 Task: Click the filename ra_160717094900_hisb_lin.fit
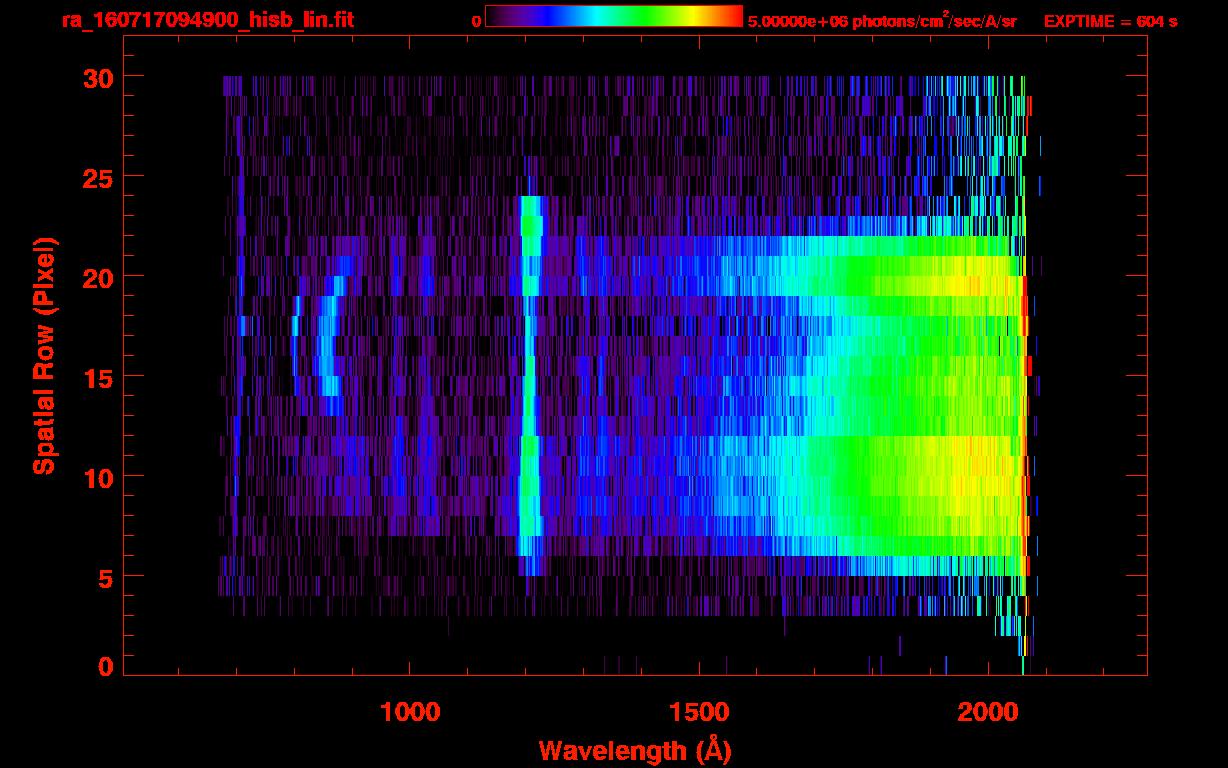pyautogui.click(x=207, y=21)
